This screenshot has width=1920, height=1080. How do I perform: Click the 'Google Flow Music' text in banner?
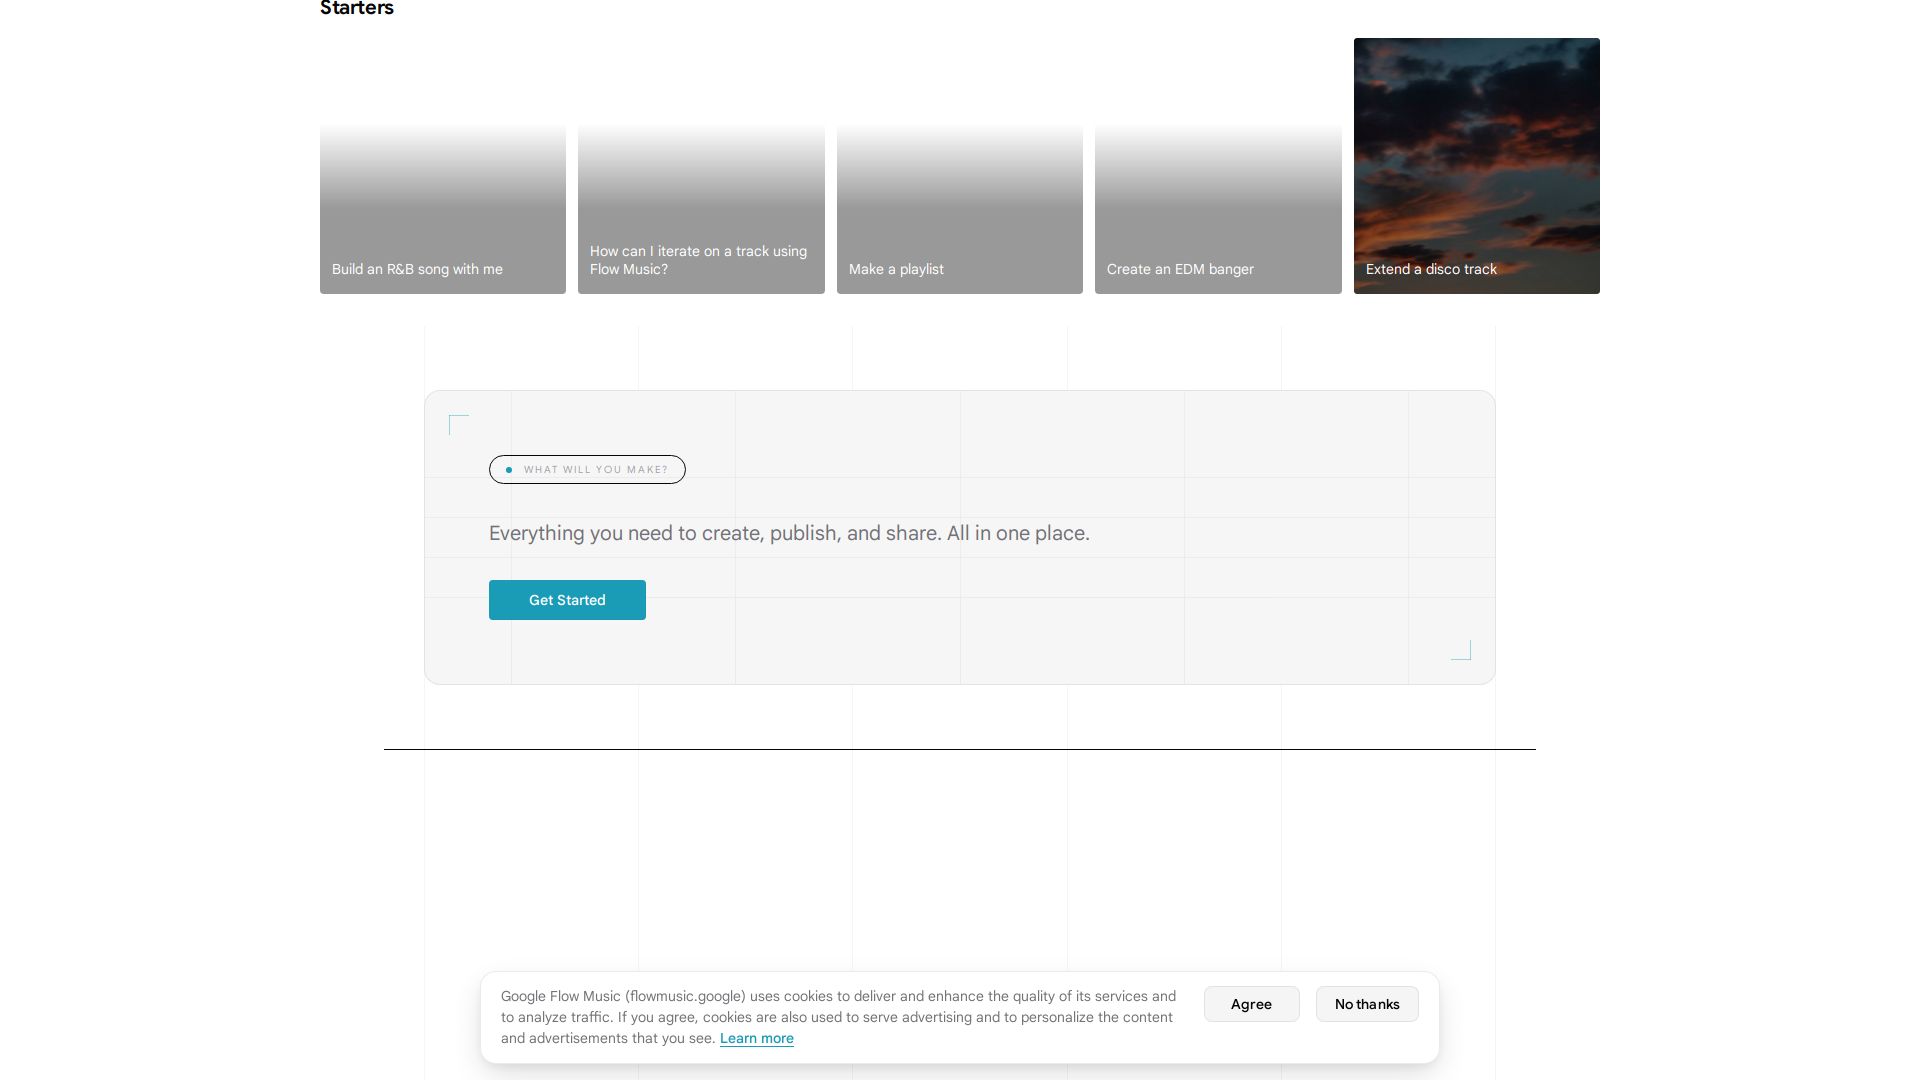click(x=561, y=996)
